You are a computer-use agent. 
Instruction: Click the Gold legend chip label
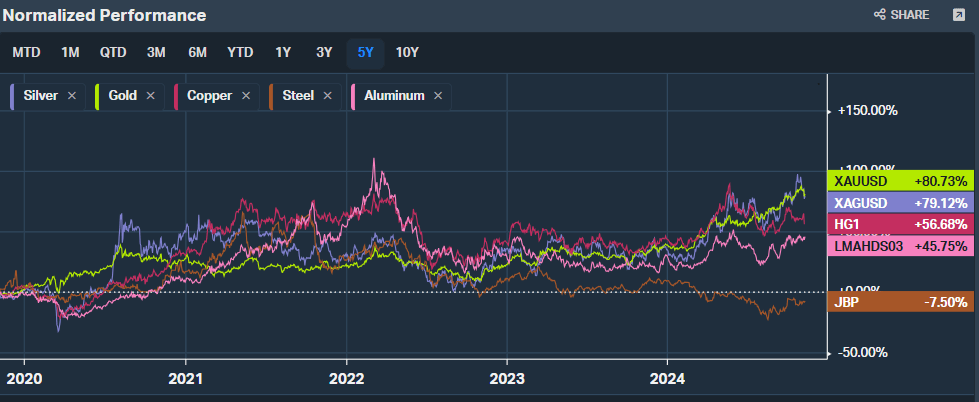pyautogui.click(x=122, y=96)
